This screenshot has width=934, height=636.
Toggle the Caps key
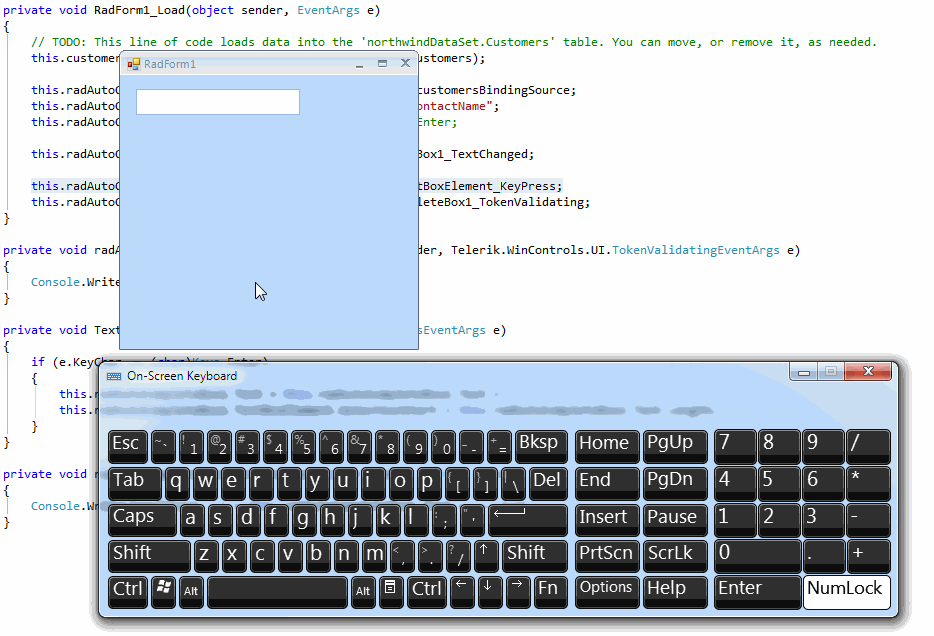[x=142, y=519]
